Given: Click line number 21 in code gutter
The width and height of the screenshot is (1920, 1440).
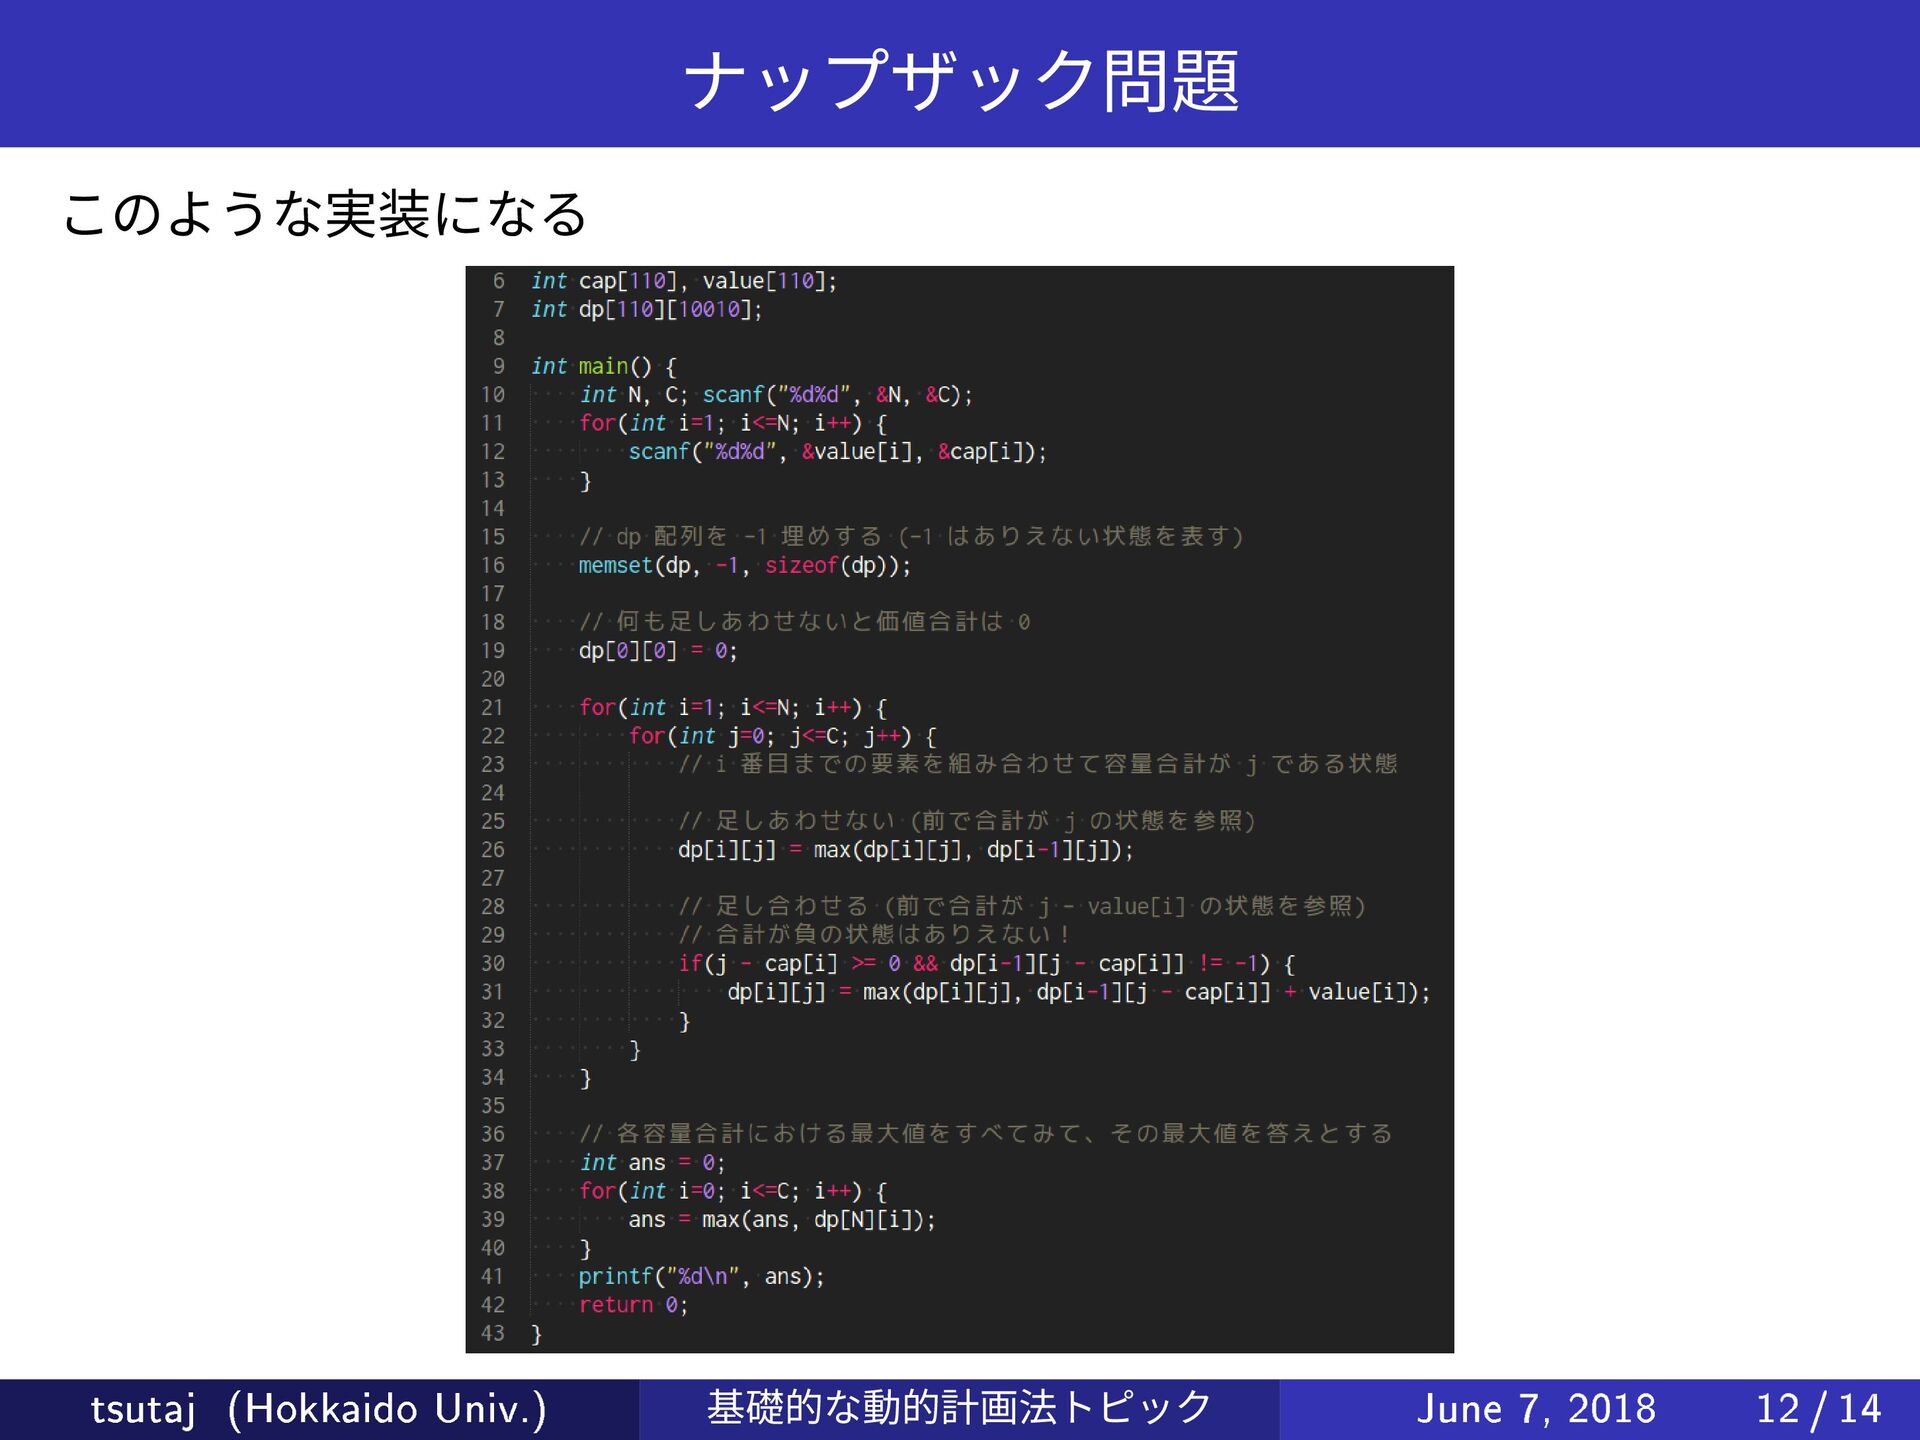Looking at the screenshot, I should [x=493, y=708].
